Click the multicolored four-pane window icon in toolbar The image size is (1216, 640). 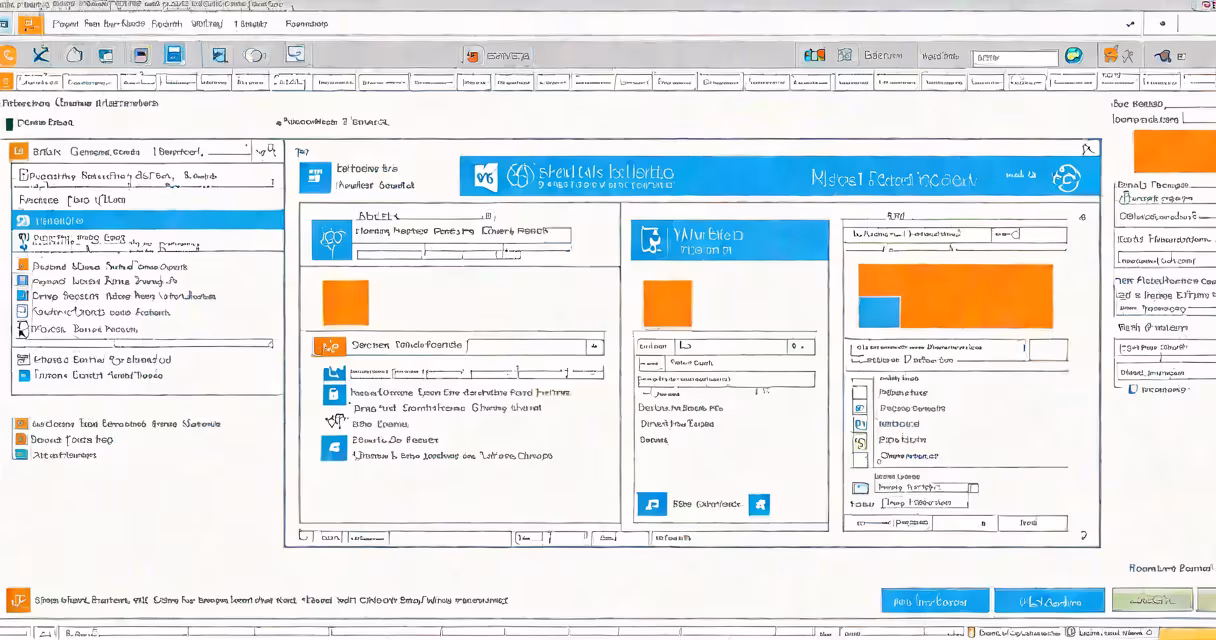click(815, 56)
